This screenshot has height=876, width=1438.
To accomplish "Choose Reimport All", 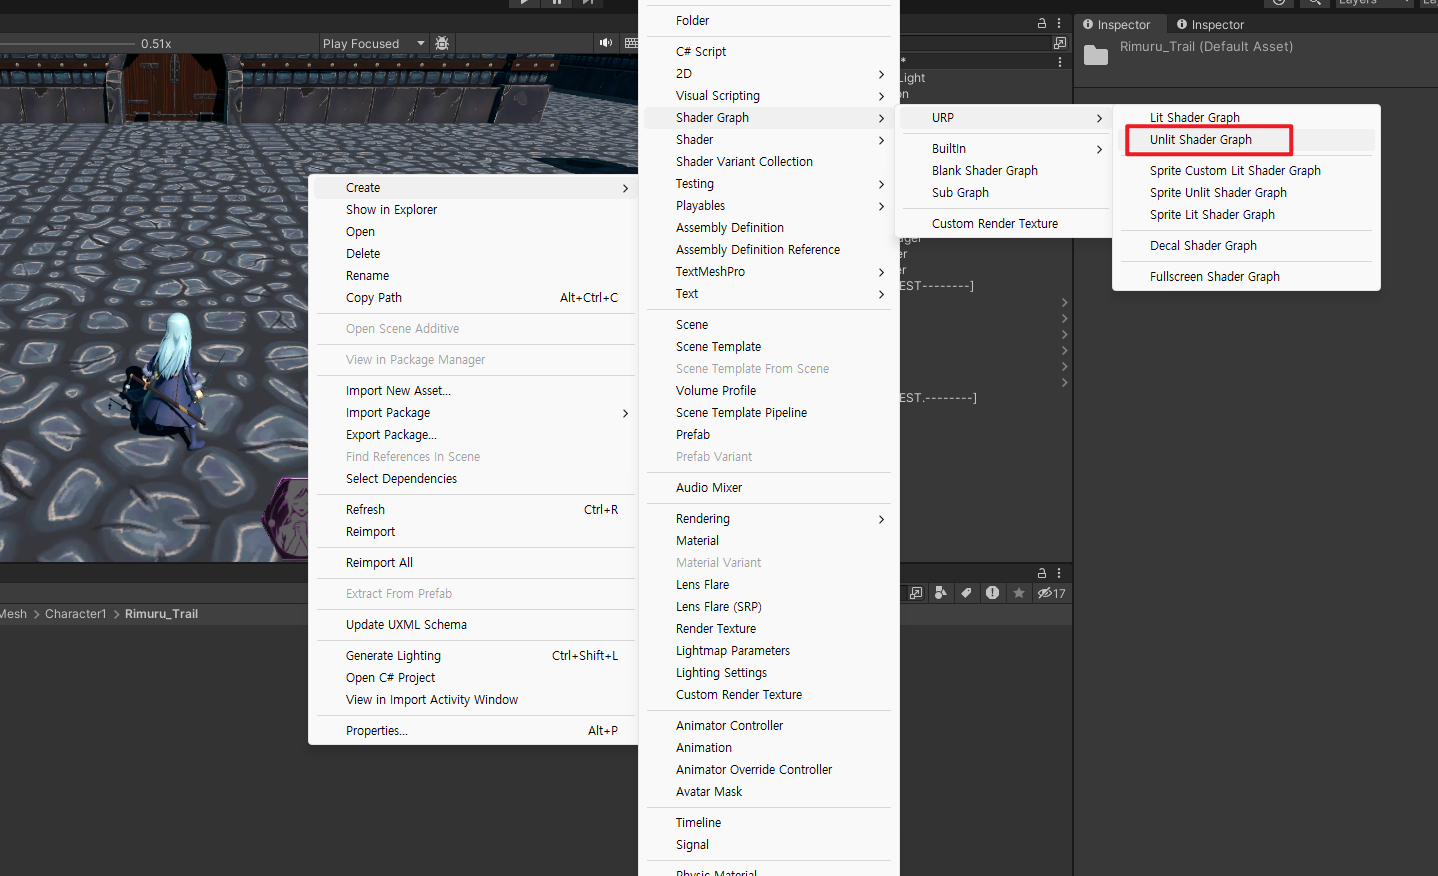I will click(475, 562).
